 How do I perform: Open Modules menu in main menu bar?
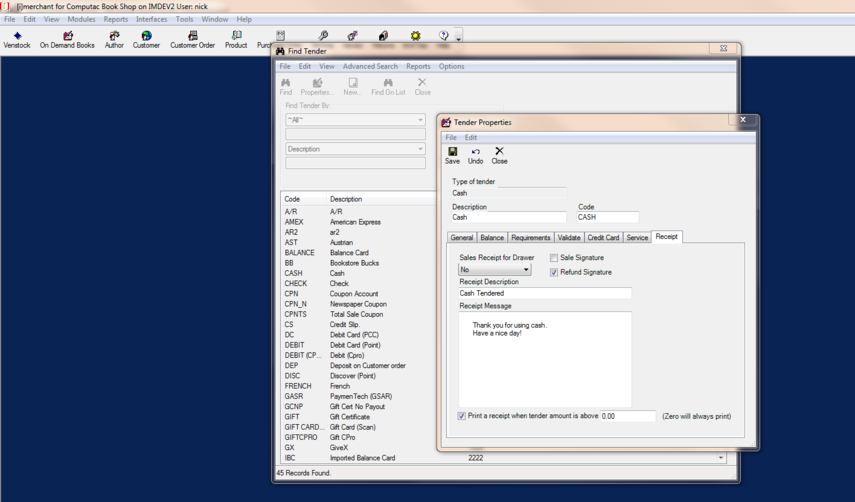81,19
